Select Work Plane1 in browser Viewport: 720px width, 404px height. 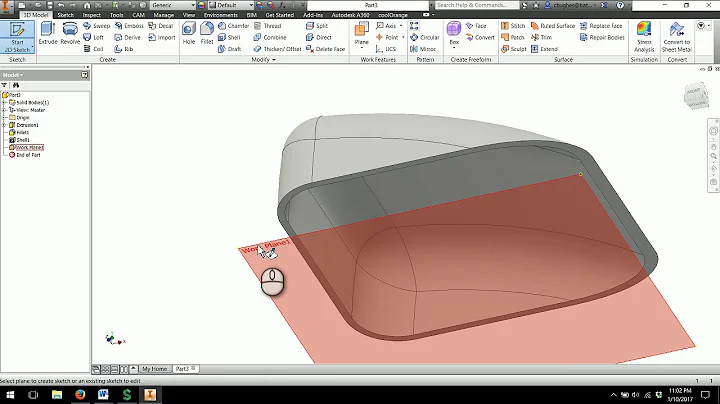coord(29,147)
